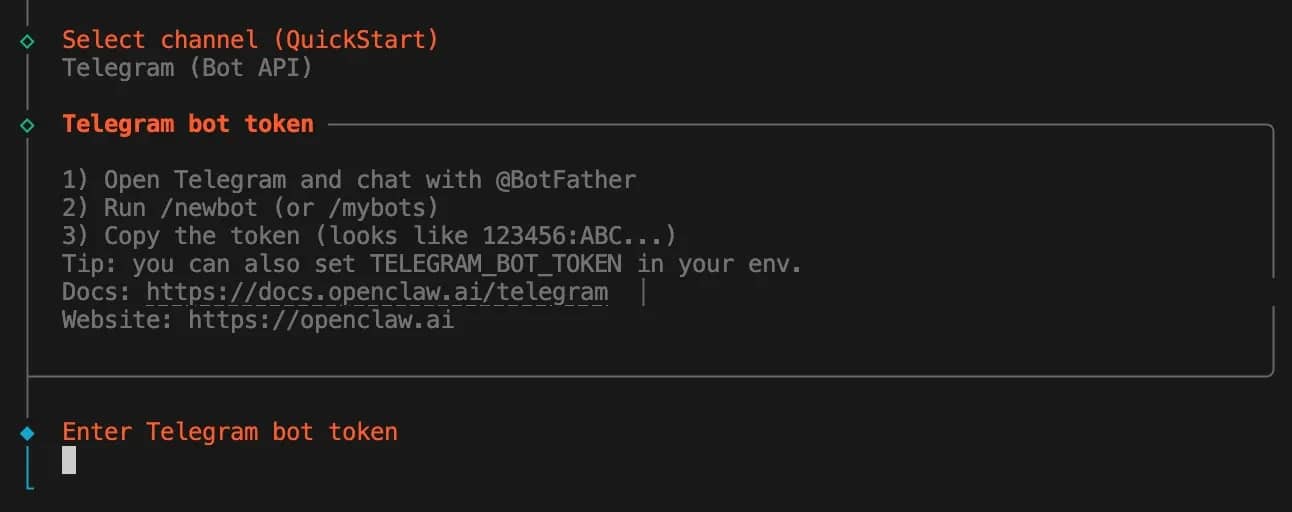Image resolution: width=1292 pixels, height=512 pixels.
Task: Open the https://openclaw.ai website link
Action: [x=321, y=322]
